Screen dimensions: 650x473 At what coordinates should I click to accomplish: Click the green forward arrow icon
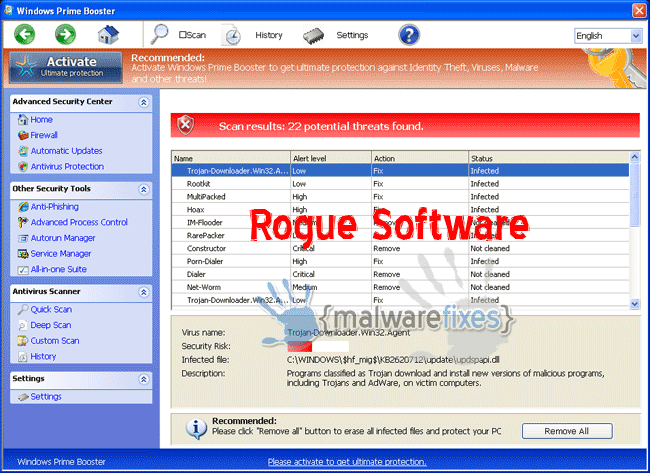click(65, 34)
